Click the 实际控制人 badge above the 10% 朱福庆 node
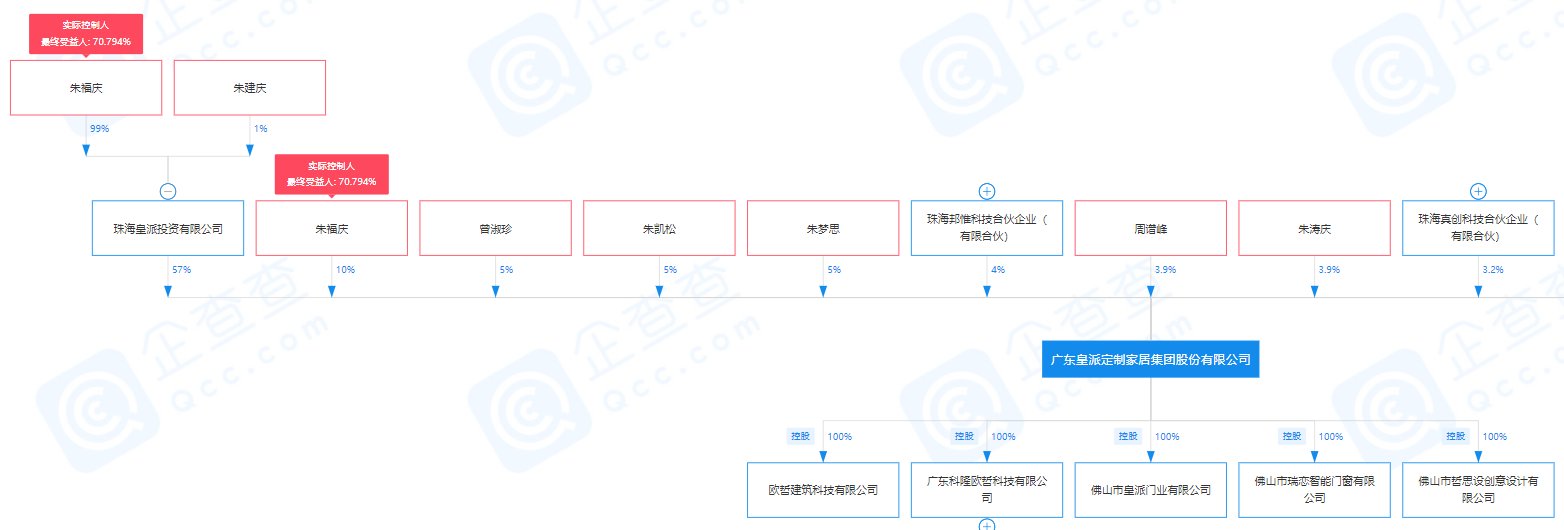1564x530 pixels. tap(332, 173)
